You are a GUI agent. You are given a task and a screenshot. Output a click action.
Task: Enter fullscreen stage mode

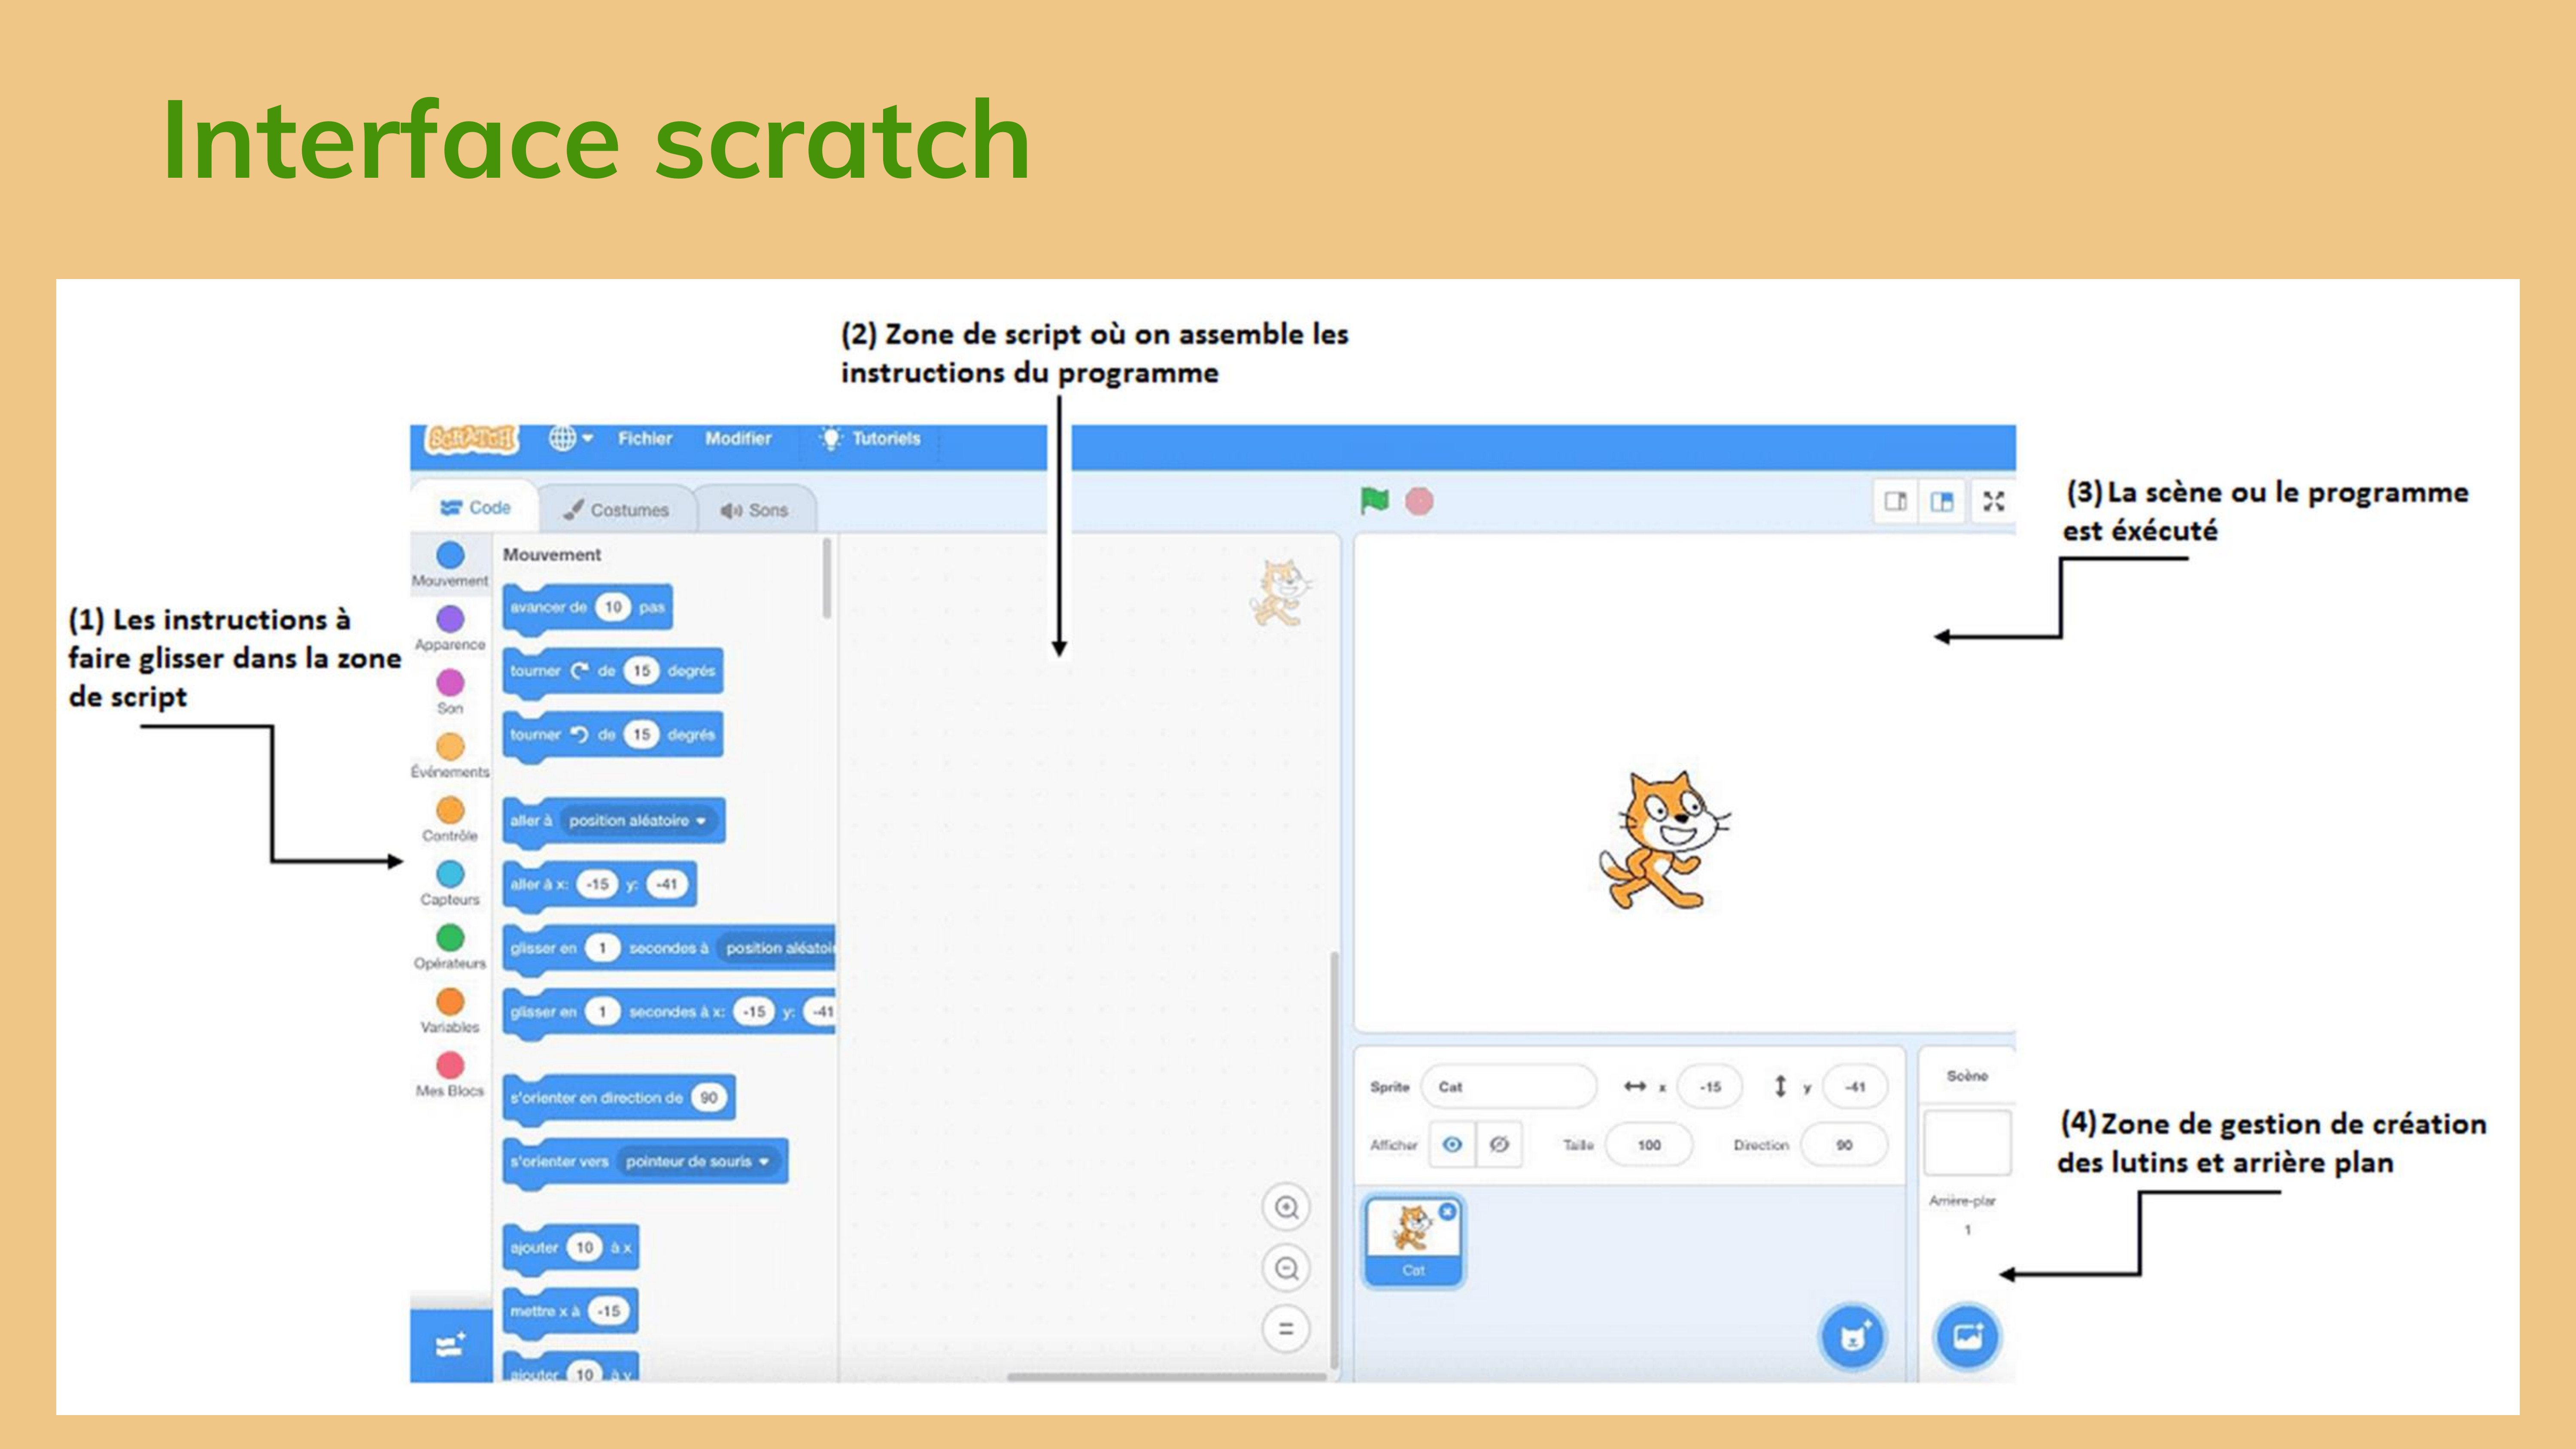click(x=1993, y=501)
